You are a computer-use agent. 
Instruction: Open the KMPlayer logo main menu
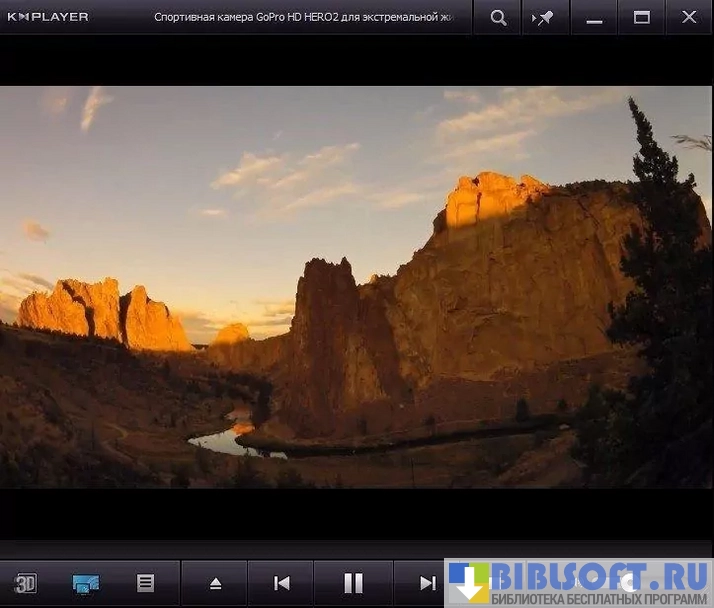[x=47, y=17]
